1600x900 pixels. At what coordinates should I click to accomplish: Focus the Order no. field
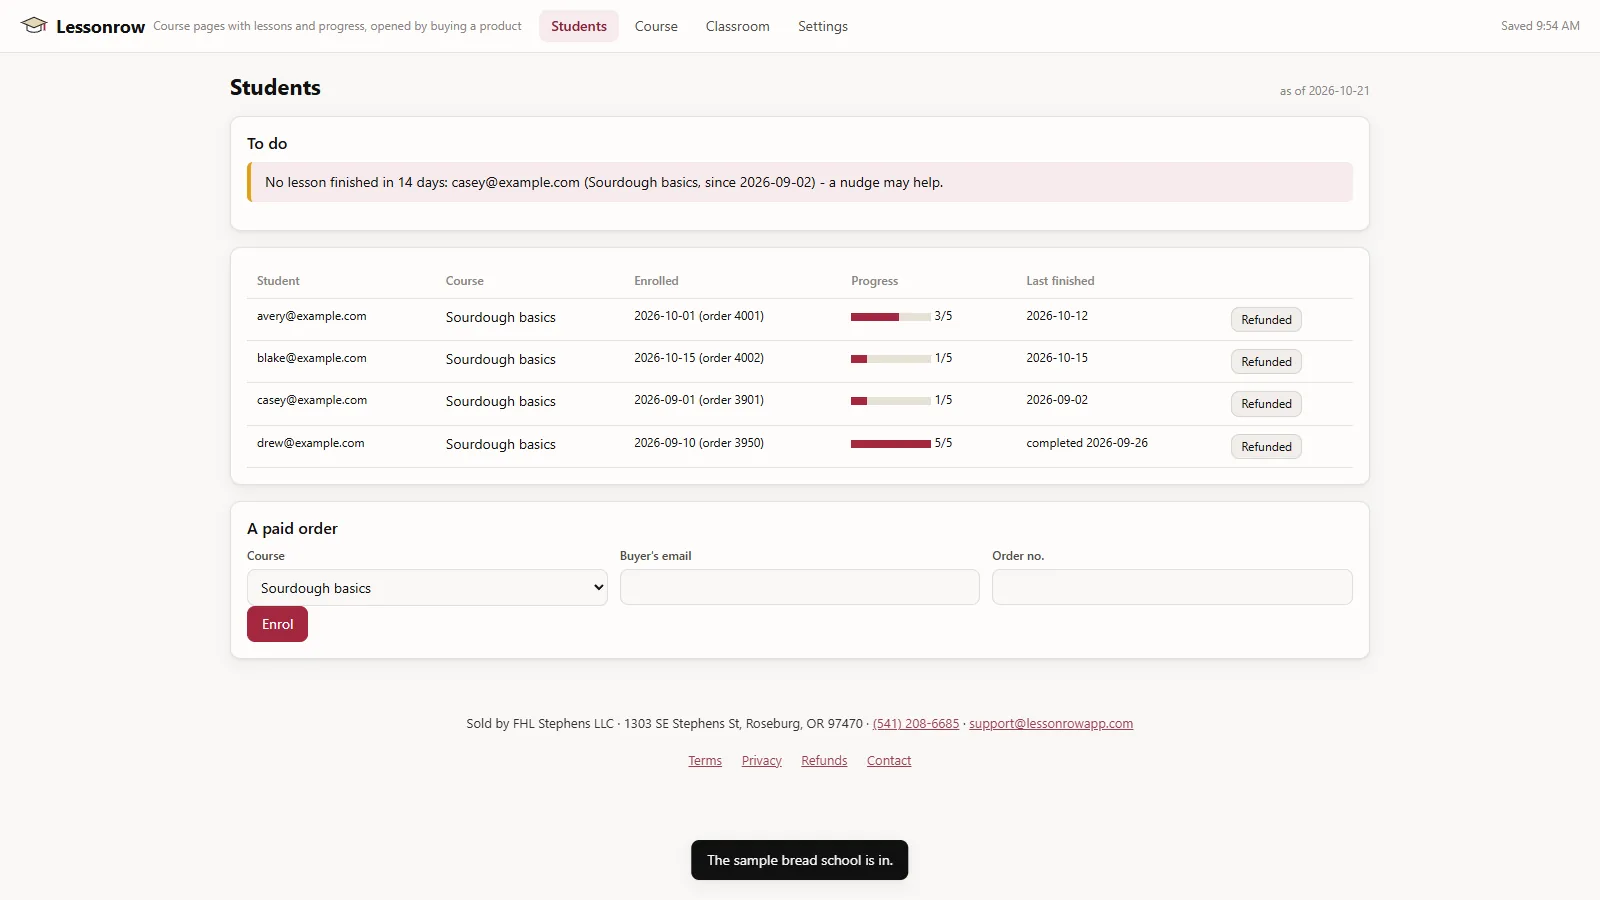(1172, 587)
